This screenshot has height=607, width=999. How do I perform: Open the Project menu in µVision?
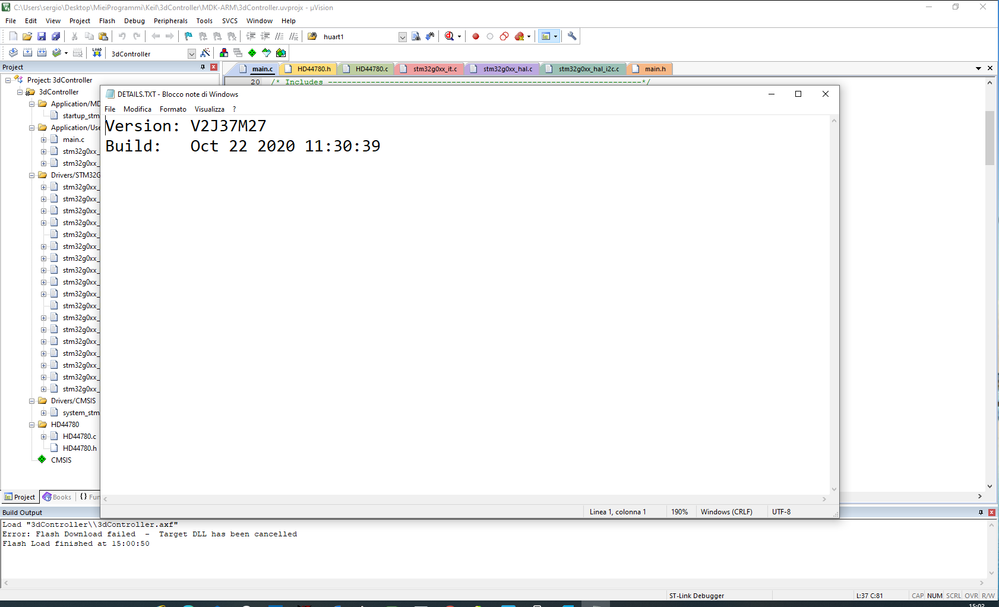pos(80,21)
